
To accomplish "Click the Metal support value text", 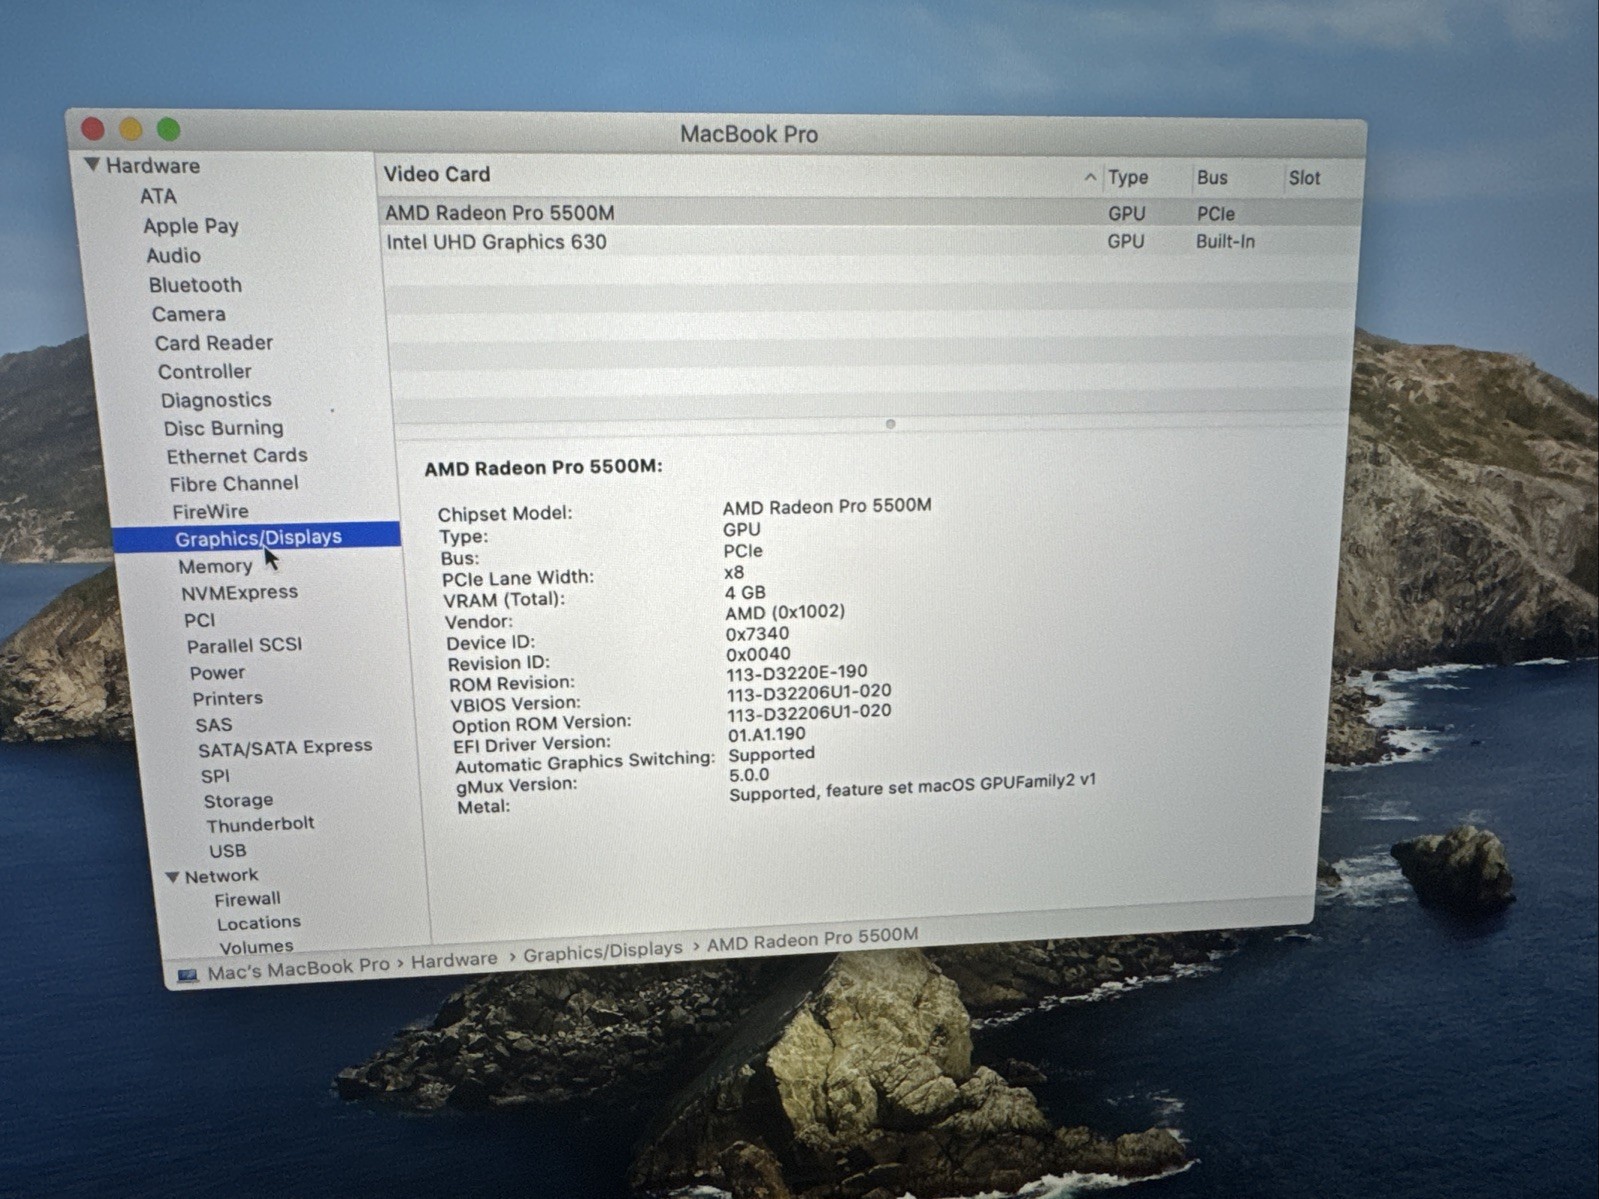I will pyautogui.click(x=912, y=787).
